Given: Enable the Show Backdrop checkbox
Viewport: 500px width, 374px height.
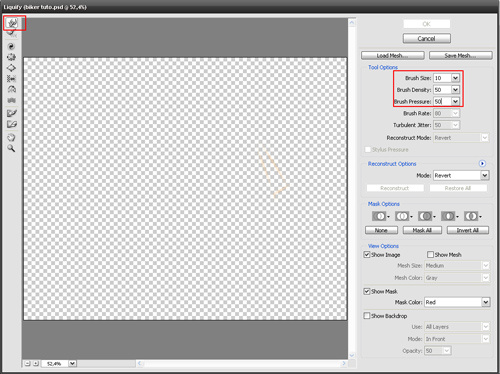Looking at the screenshot, I should [x=367, y=316].
